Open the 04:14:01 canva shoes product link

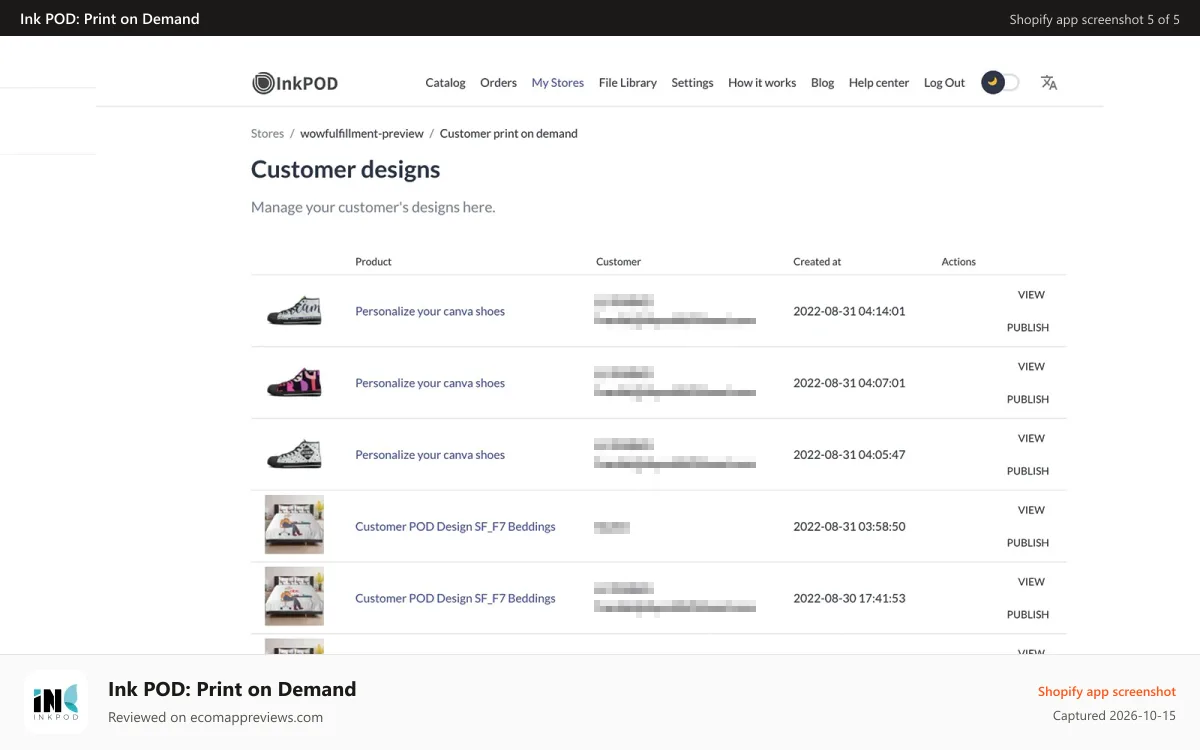(430, 311)
